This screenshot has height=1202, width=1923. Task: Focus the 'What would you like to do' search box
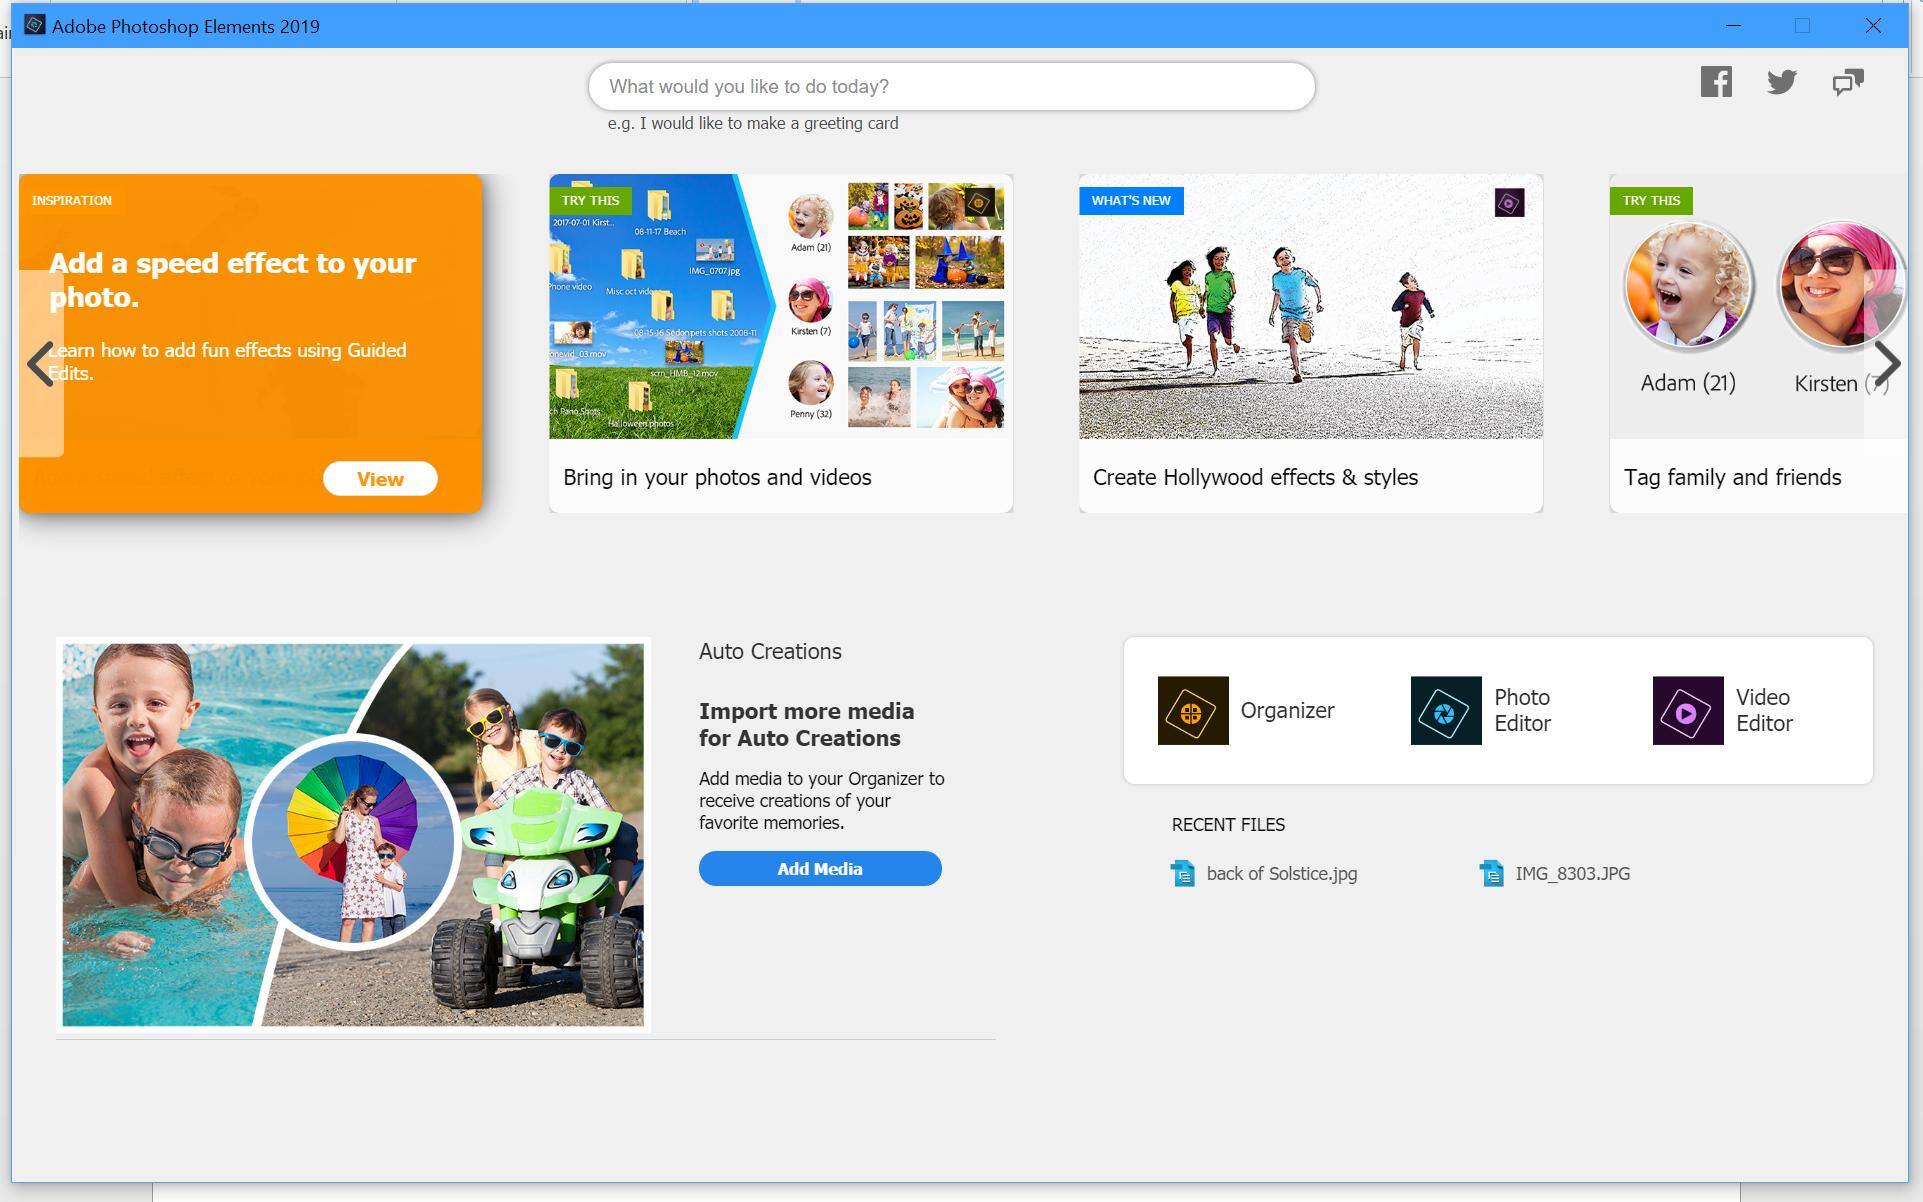click(x=950, y=87)
